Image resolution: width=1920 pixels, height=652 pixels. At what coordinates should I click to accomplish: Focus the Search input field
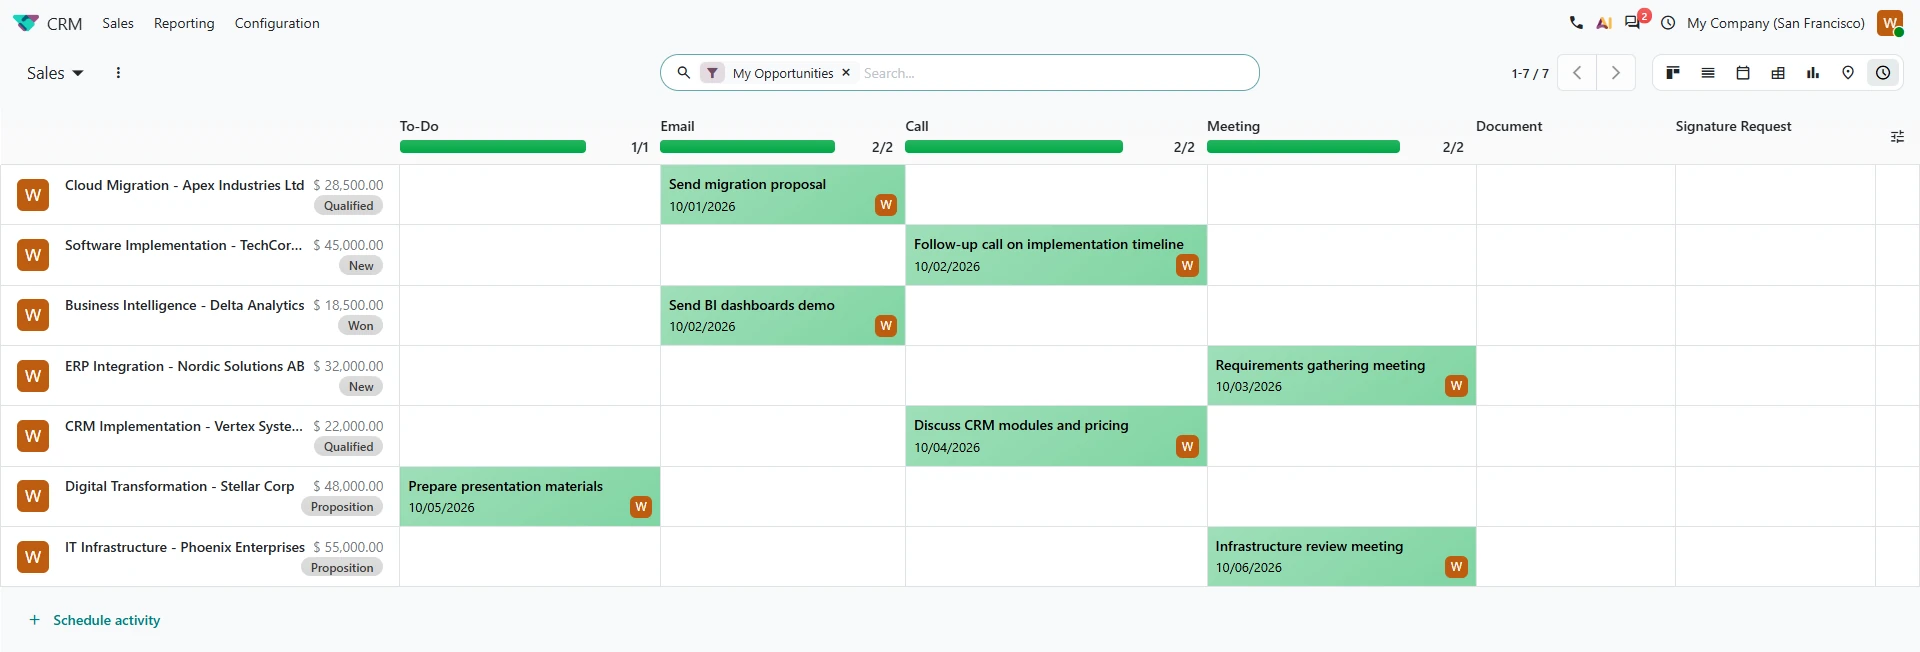point(1055,73)
